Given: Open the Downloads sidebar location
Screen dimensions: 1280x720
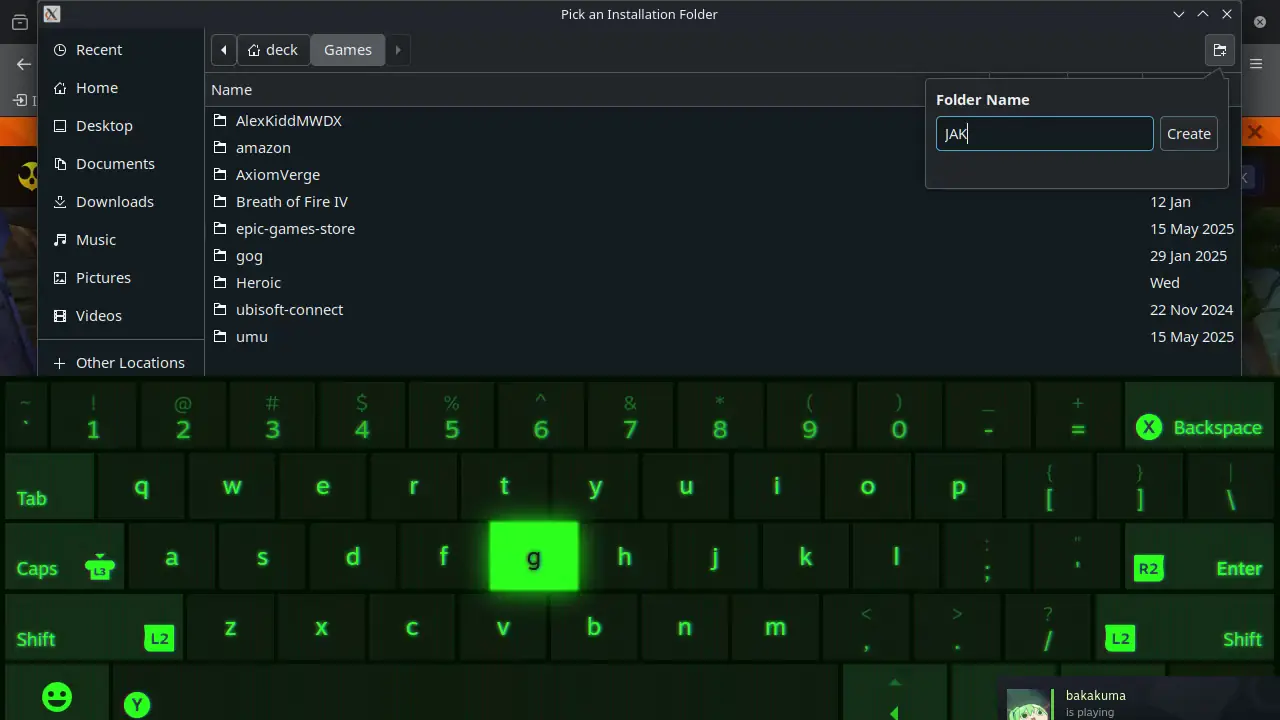Looking at the screenshot, I should click(x=114, y=202).
